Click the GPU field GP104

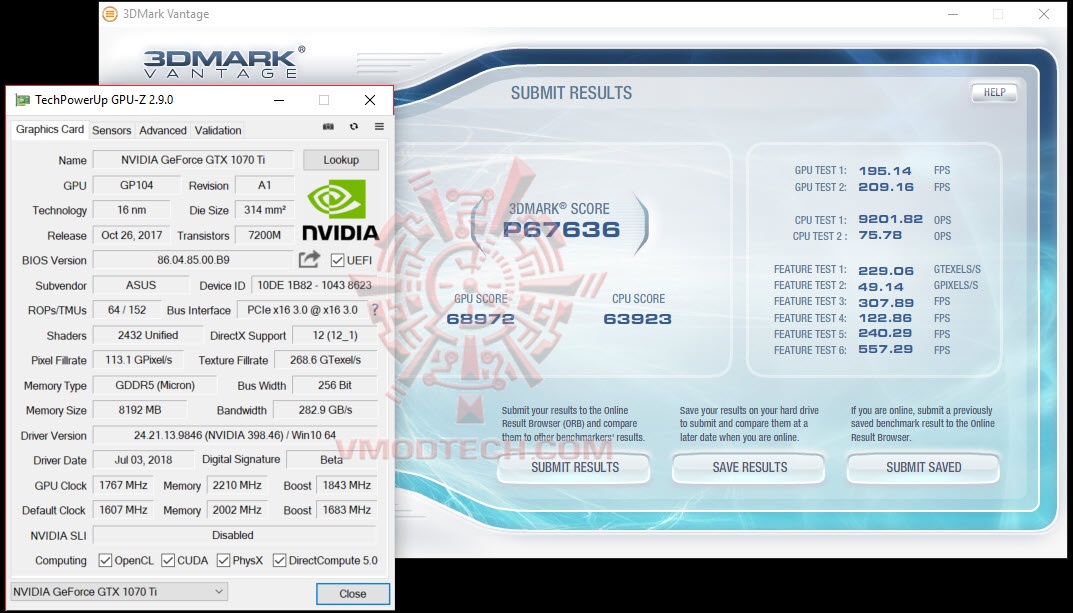pyautogui.click(x=137, y=185)
